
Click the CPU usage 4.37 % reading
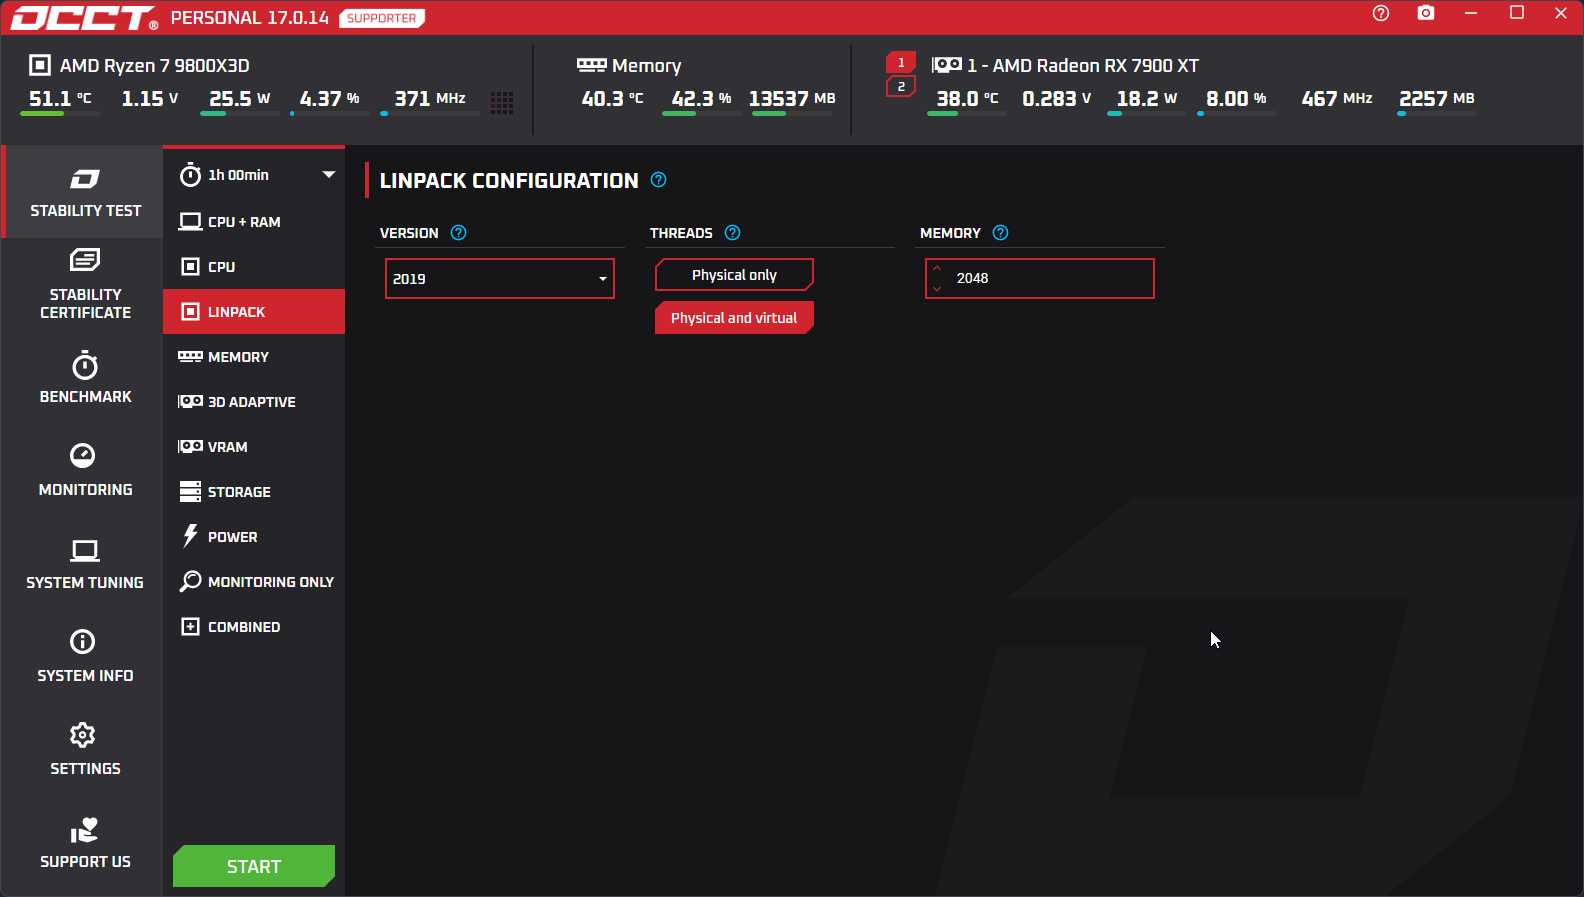[330, 99]
